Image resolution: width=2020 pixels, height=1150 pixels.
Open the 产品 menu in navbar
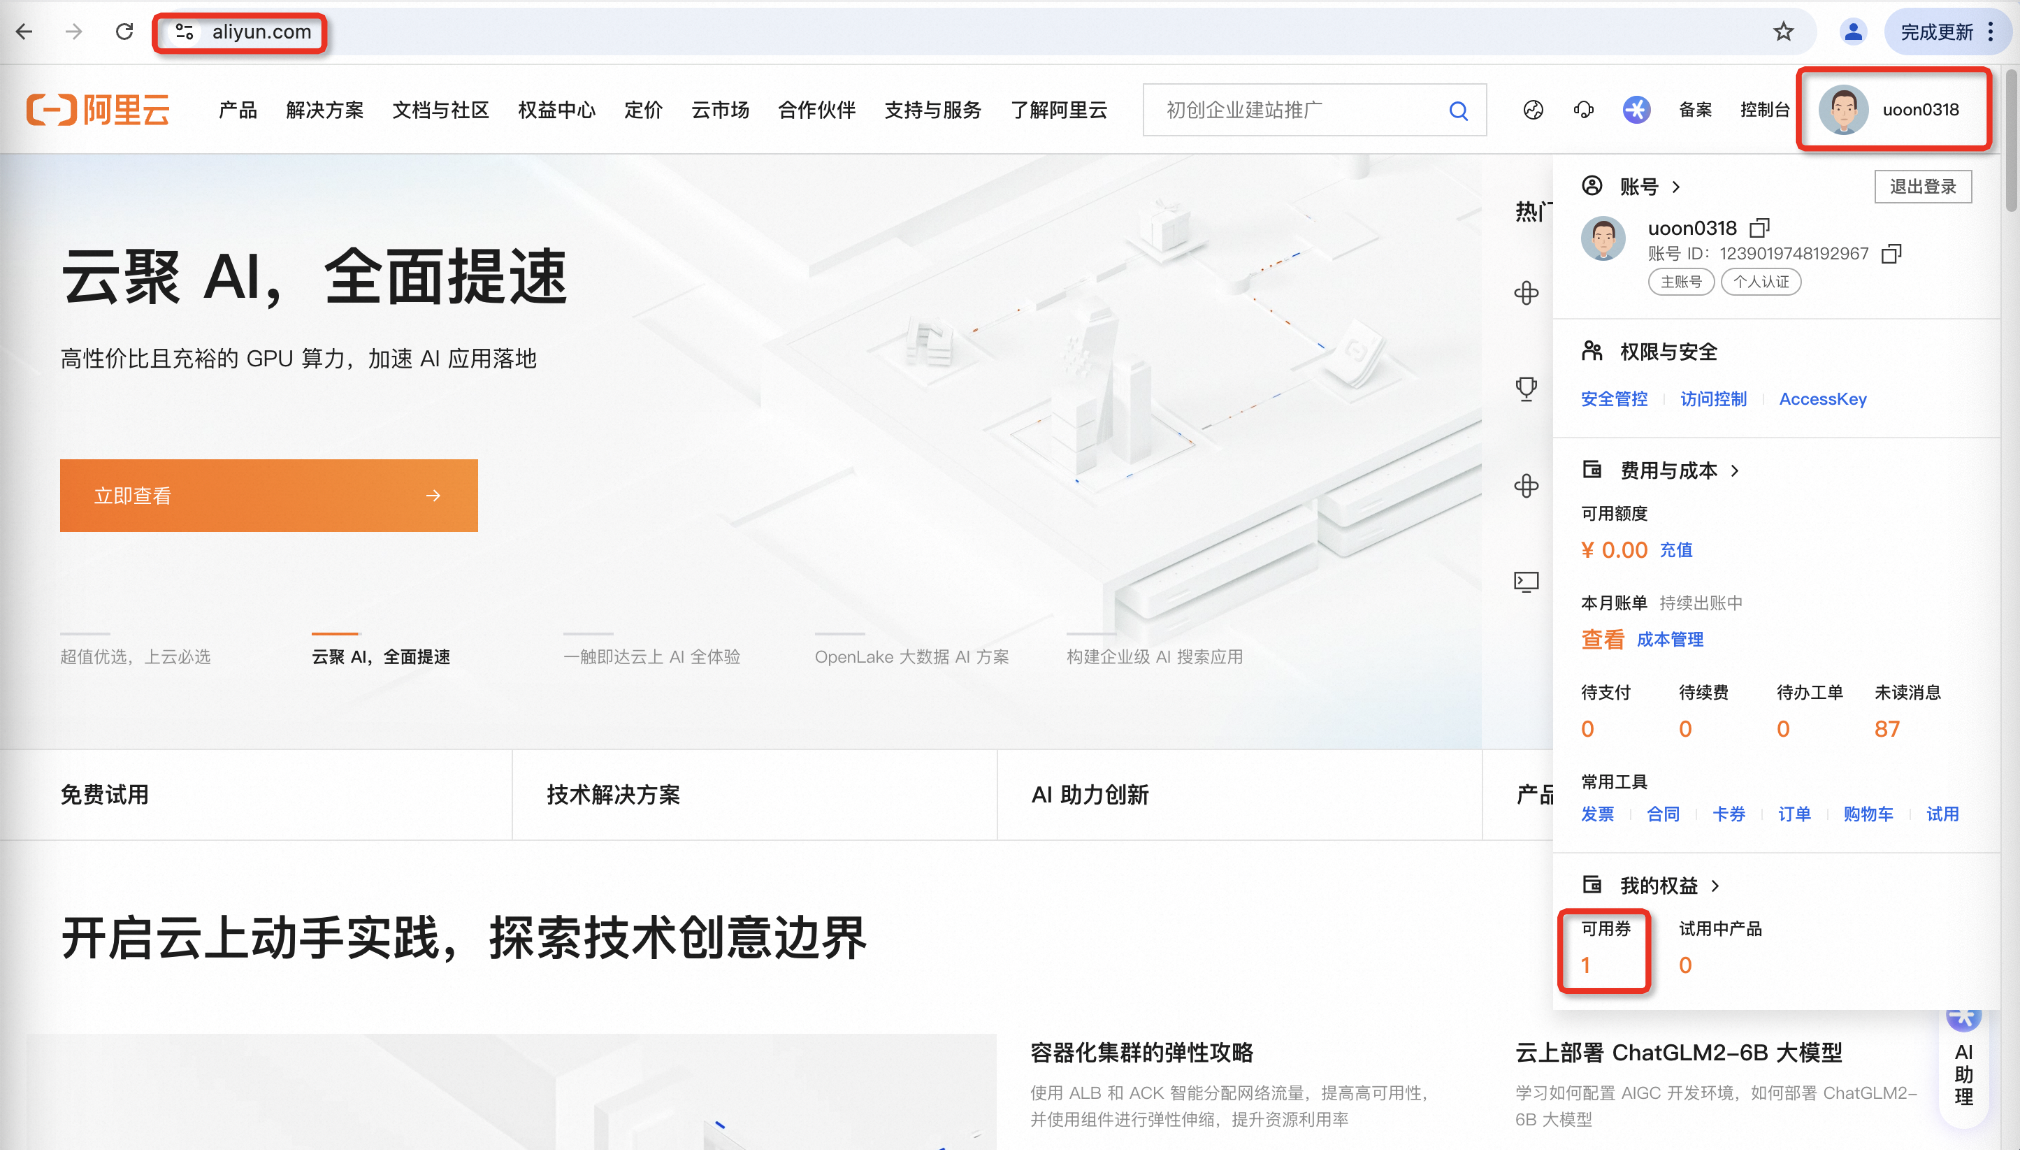point(238,110)
